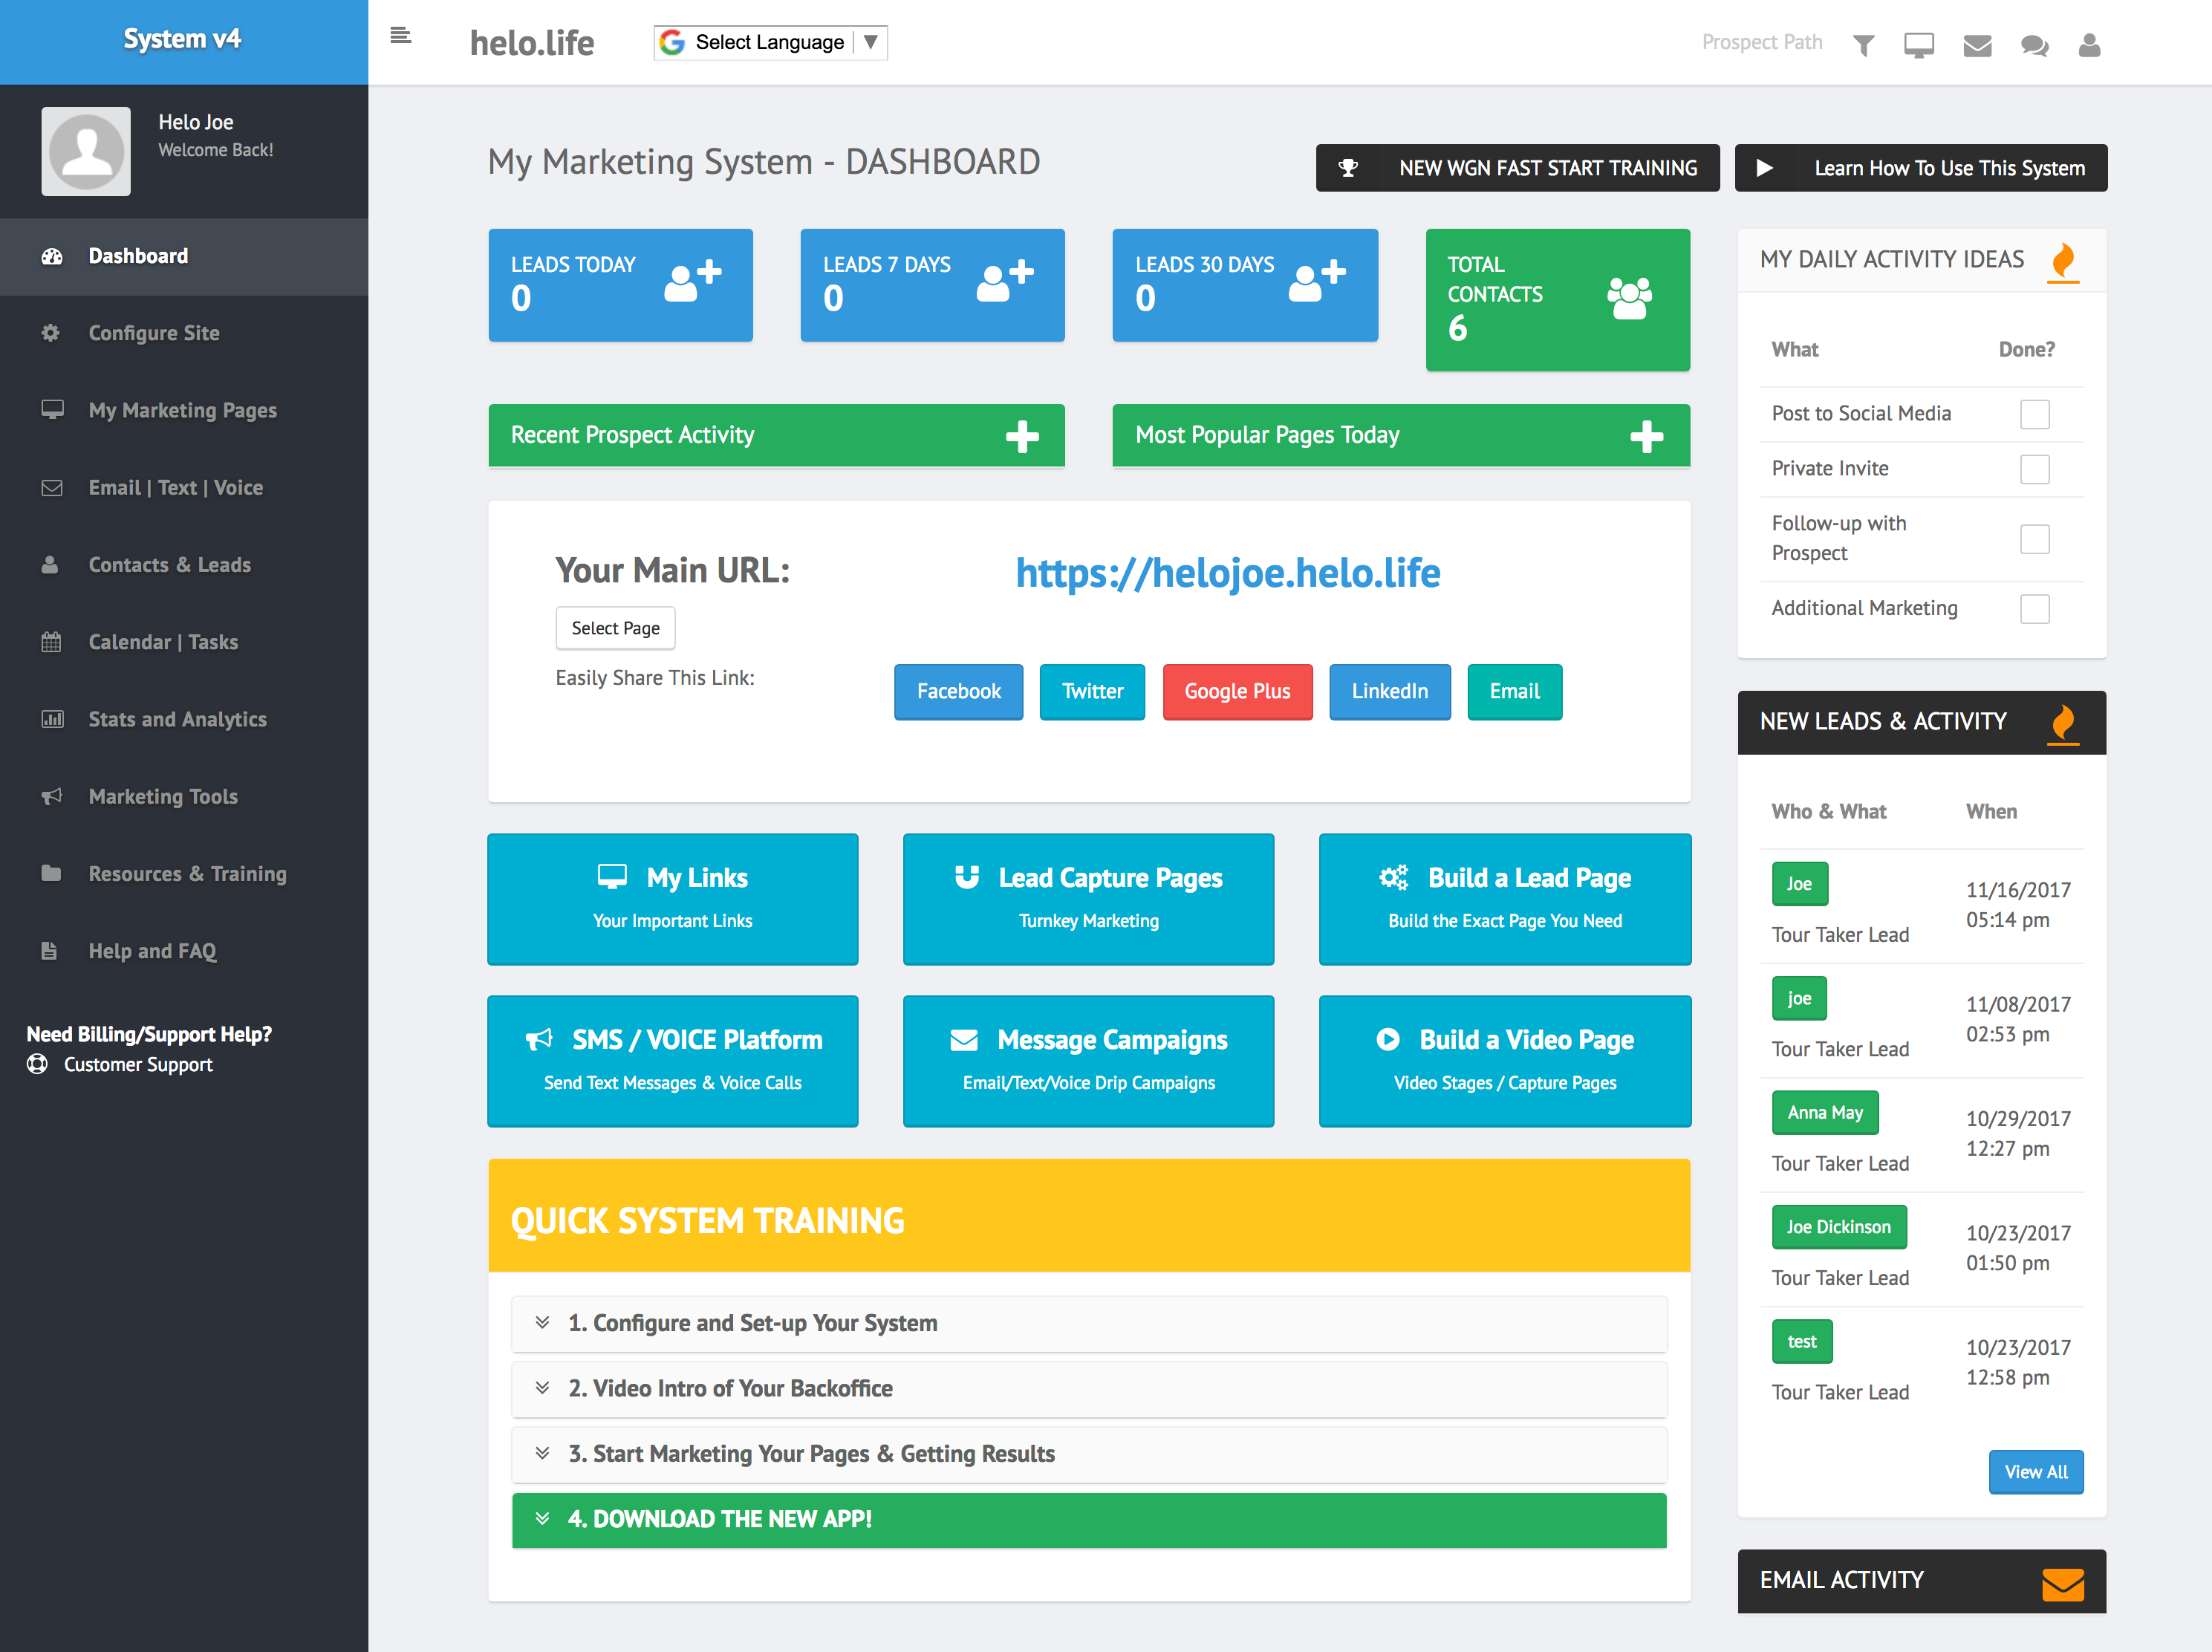The width and height of the screenshot is (2212, 1652).
Task: Mark Additional Marketing as done
Action: tap(2034, 609)
